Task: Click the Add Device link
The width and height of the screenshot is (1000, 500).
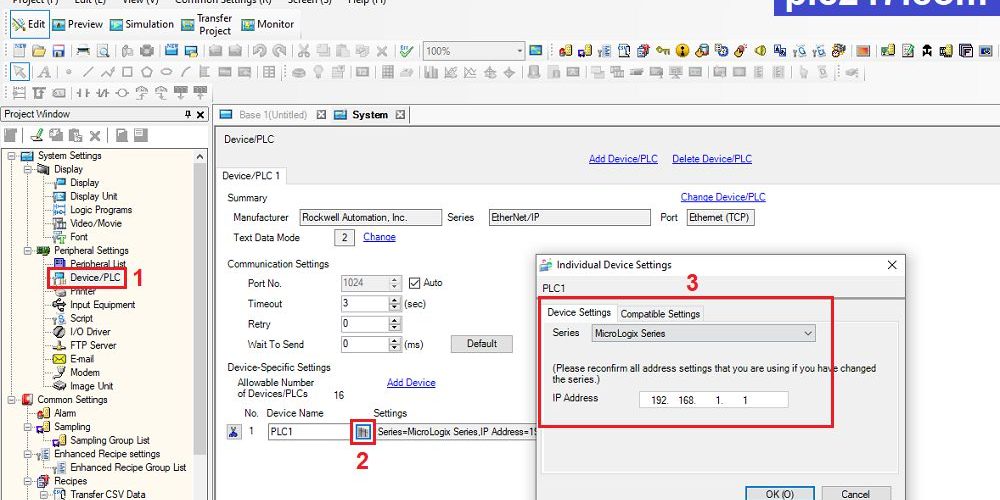Action: coord(411,383)
